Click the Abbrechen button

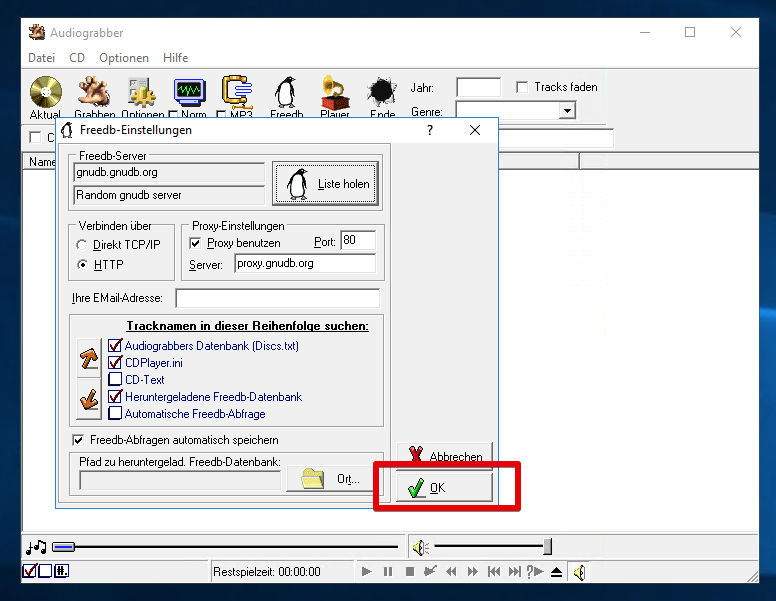pos(444,455)
